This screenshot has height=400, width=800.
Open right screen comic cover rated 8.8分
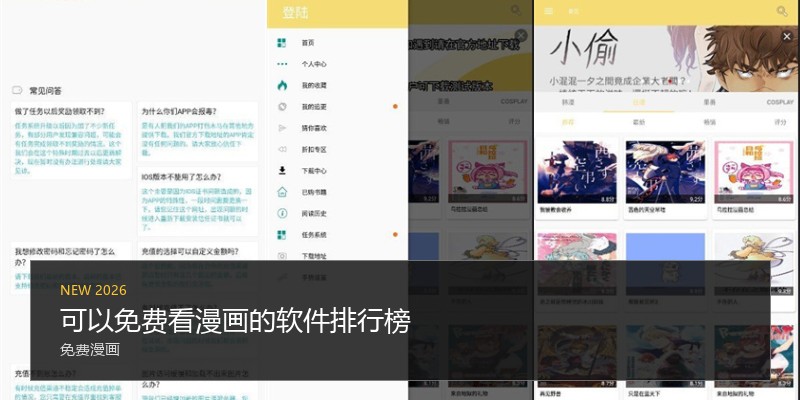coord(577,172)
